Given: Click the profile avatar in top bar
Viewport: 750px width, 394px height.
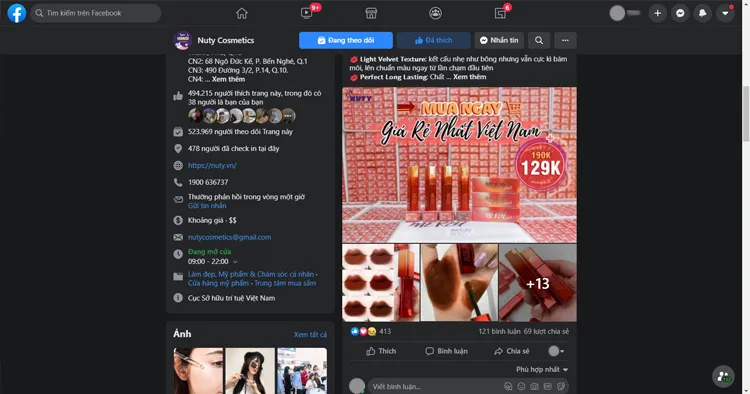Looking at the screenshot, I should (x=617, y=13).
